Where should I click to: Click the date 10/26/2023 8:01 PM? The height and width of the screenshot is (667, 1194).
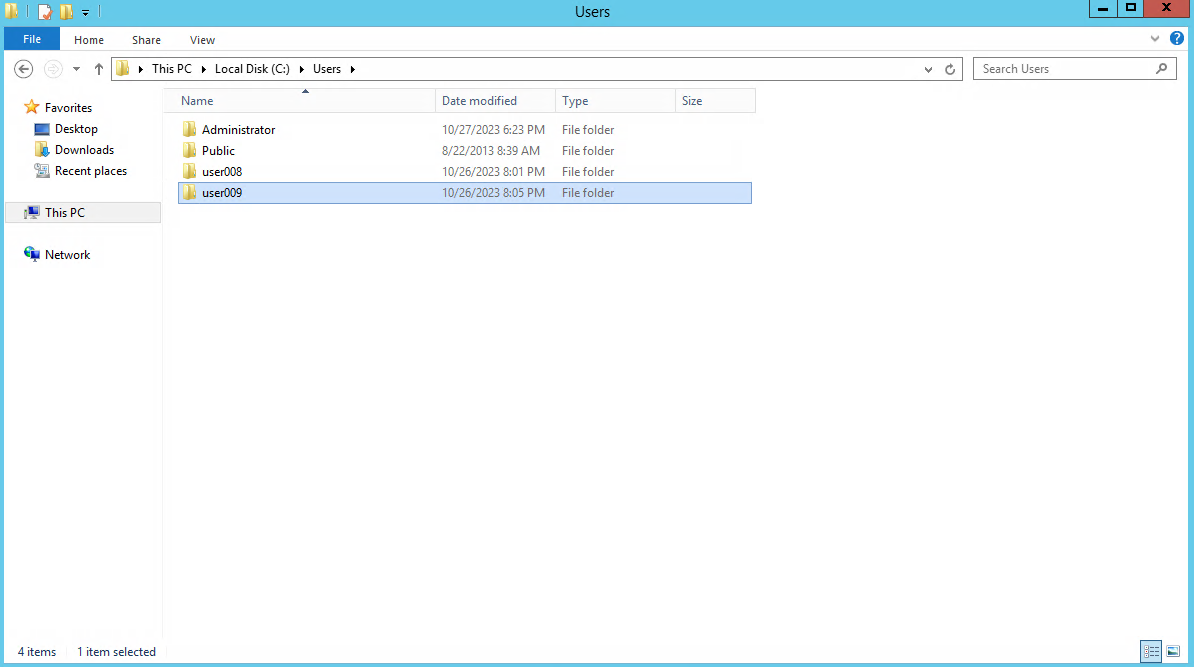tap(493, 171)
